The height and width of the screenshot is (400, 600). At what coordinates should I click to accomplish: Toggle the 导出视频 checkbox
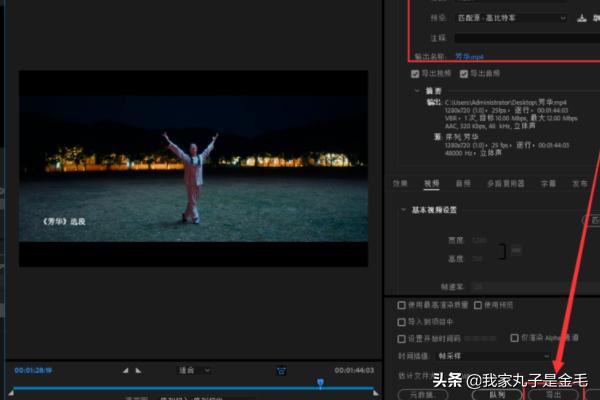tap(415, 73)
